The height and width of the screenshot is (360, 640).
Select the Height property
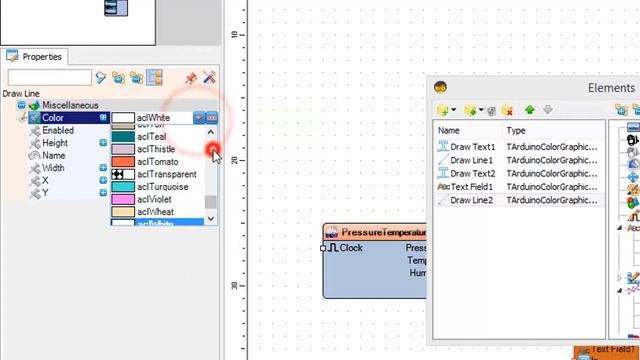pyautogui.click(x=55, y=143)
